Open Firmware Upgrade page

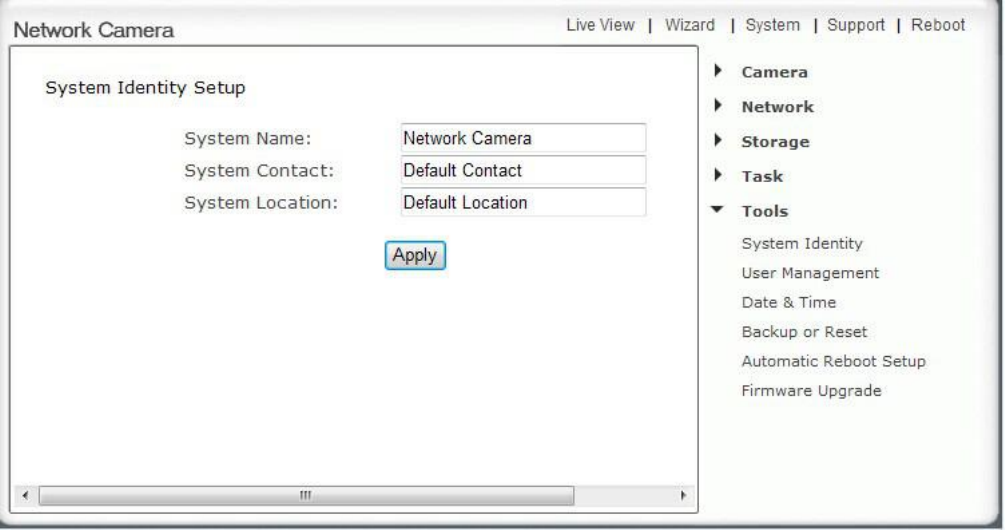point(811,391)
